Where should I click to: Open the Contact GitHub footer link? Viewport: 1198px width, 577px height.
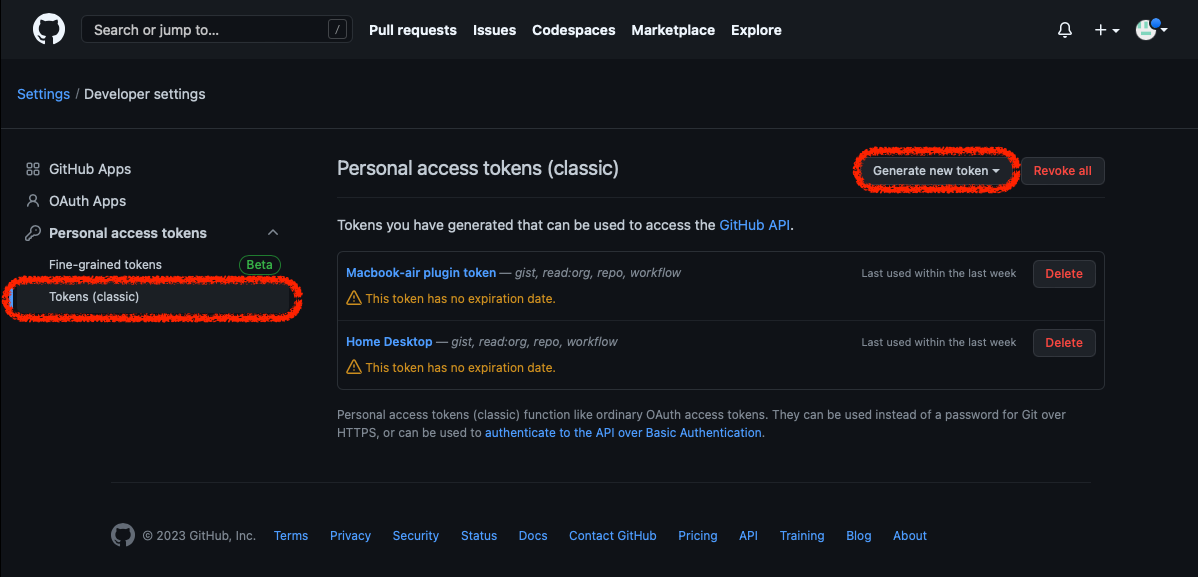(x=613, y=536)
